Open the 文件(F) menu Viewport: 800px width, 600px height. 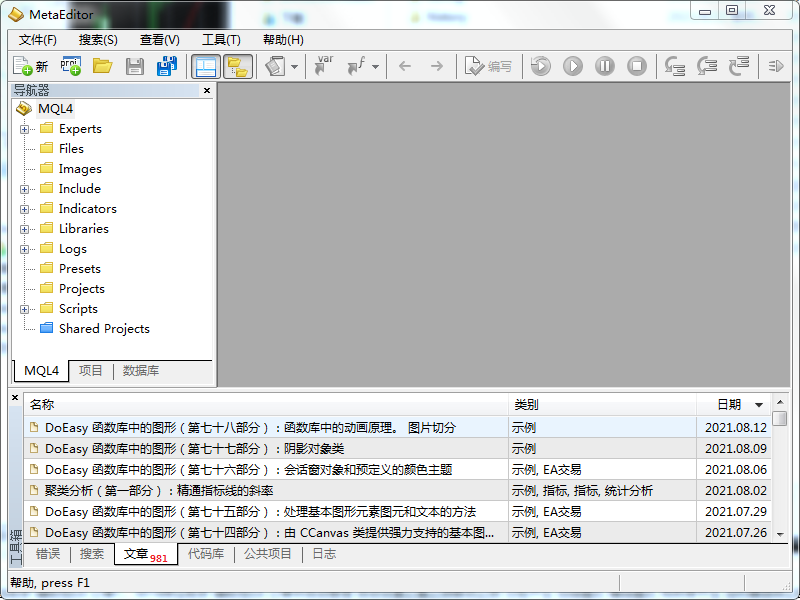tap(37, 40)
